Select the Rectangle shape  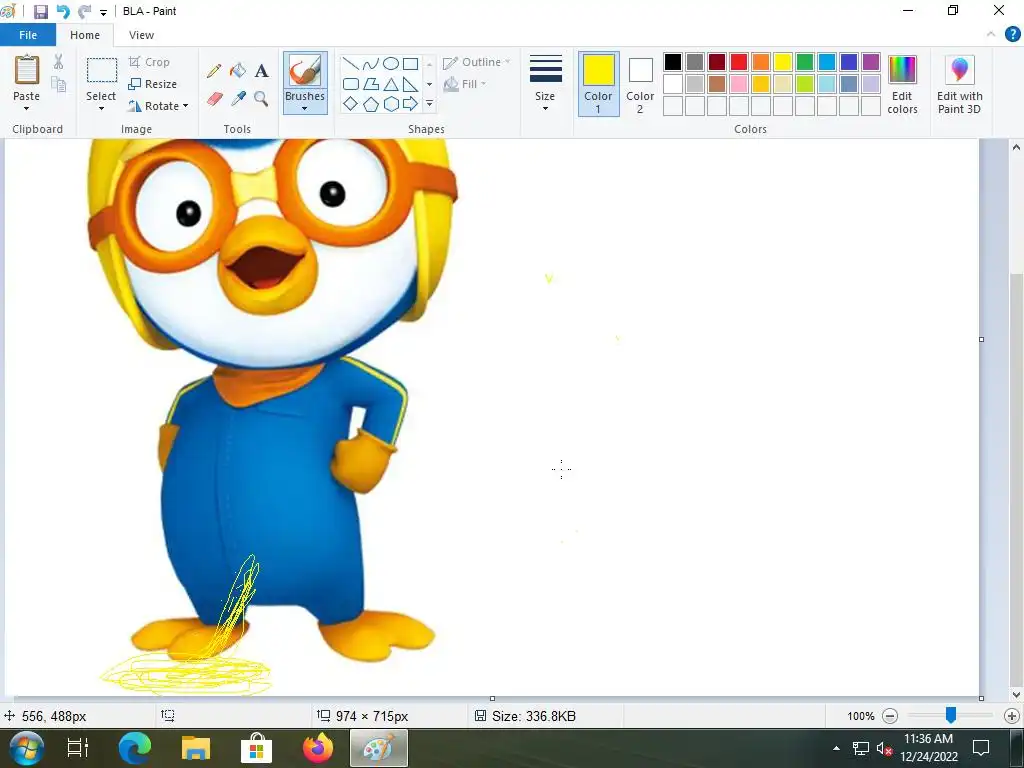point(410,63)
